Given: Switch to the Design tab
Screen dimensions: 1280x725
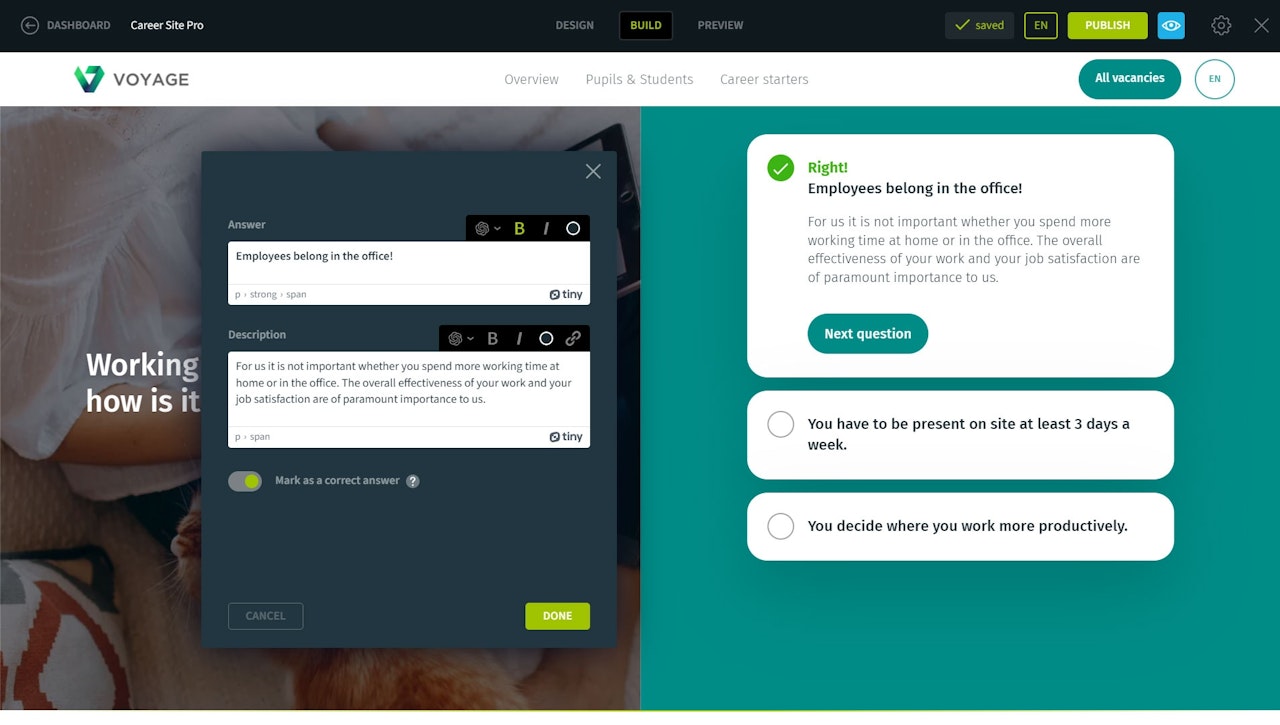Looking at the screenshot, I should pos(574,26).
